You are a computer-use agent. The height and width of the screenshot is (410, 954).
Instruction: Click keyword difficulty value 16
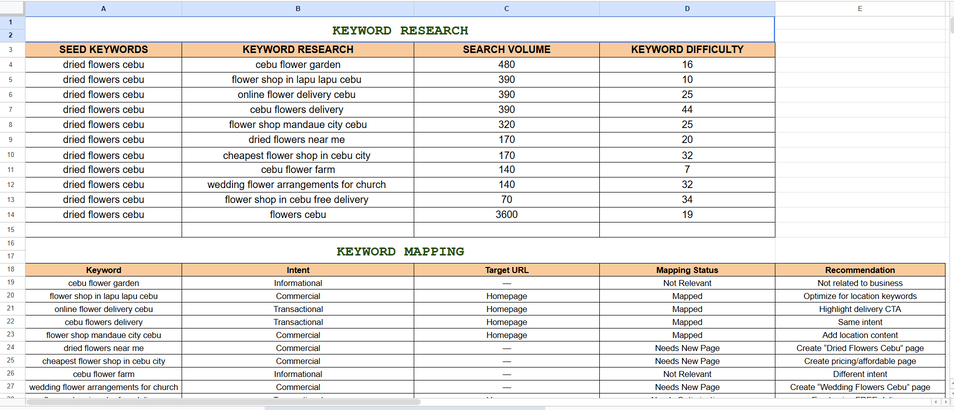687,64
